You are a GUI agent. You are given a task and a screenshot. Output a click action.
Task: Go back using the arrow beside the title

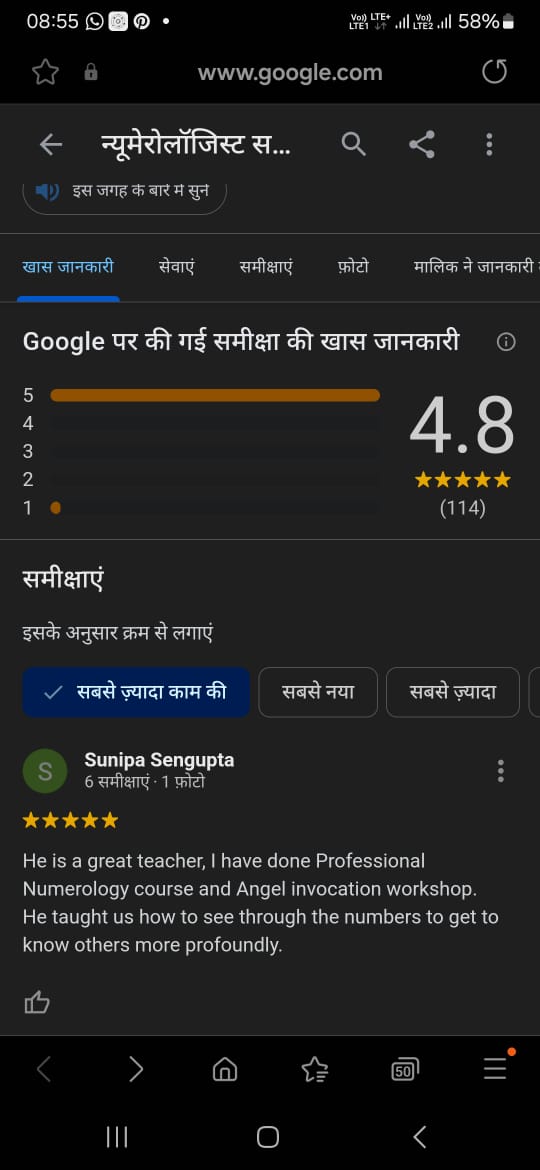coord(51,144)
